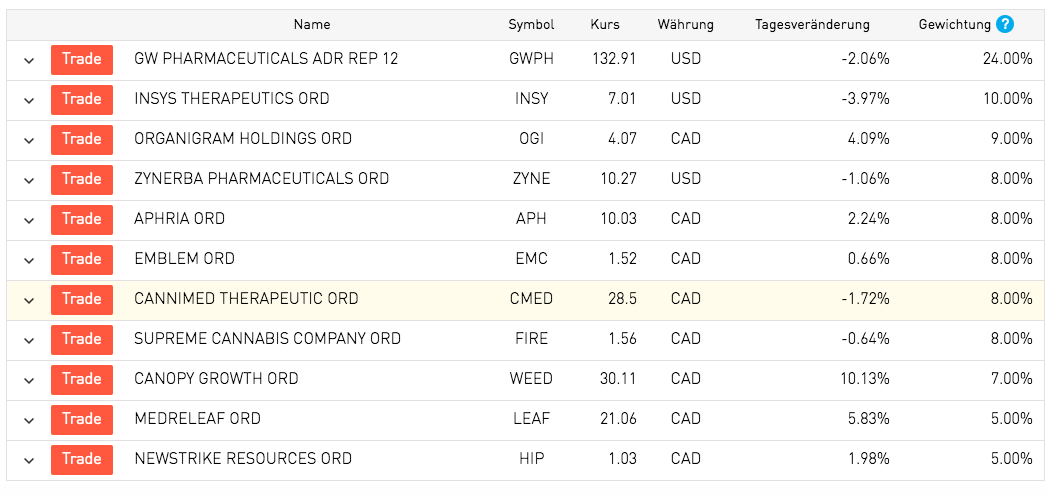The width and height of the screenshot is (1053, 494).
Task: Trade SUPREME CANNABIS COMPANY ORD
Action: [82, 340]
